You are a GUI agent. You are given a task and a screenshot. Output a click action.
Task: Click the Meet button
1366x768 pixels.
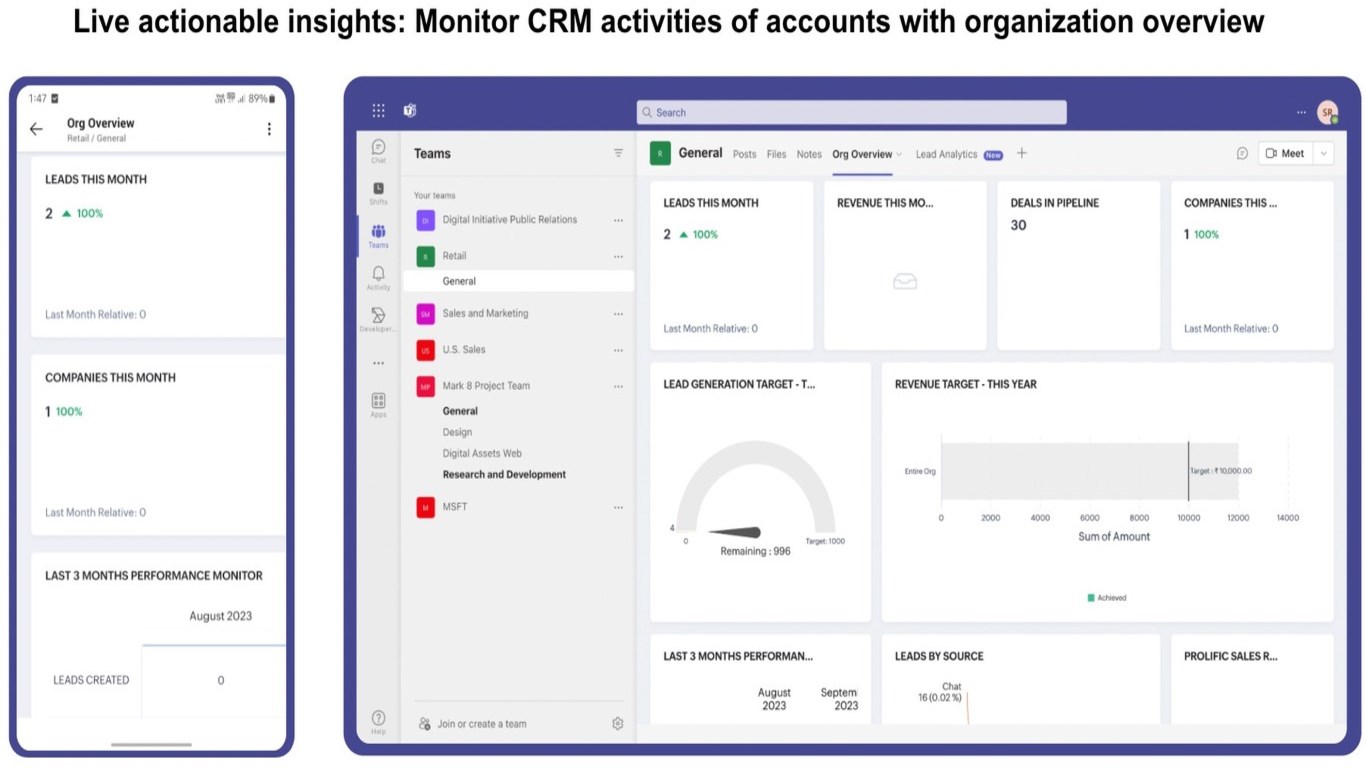[x=1286, y=153]
